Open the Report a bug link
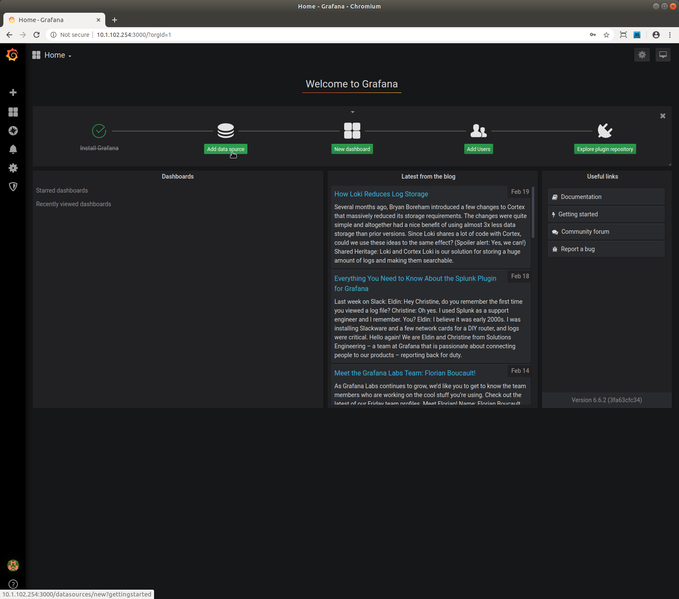The width and height of the screenshot is (679, 599). coord(606,249)
